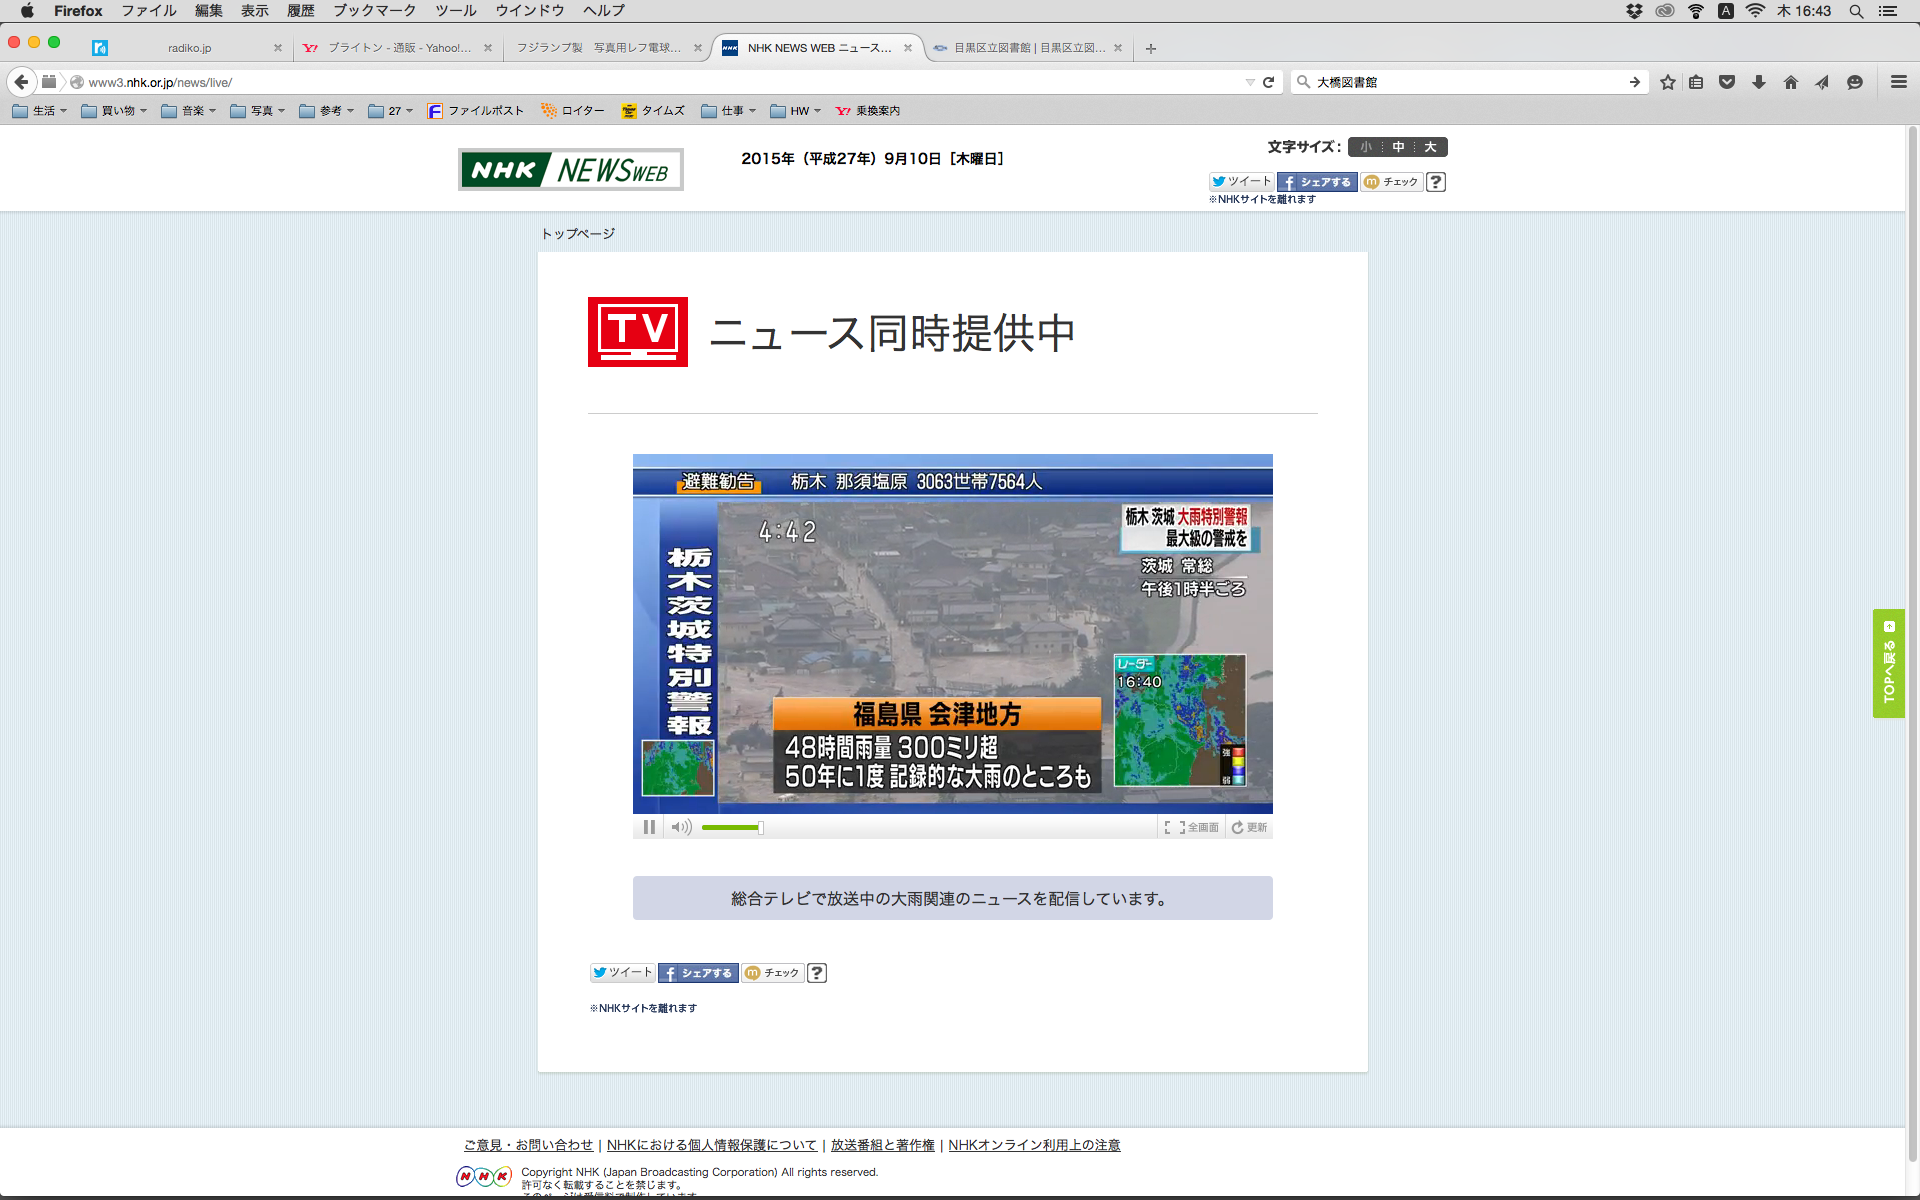Set text size to 大

(1430, 147)
